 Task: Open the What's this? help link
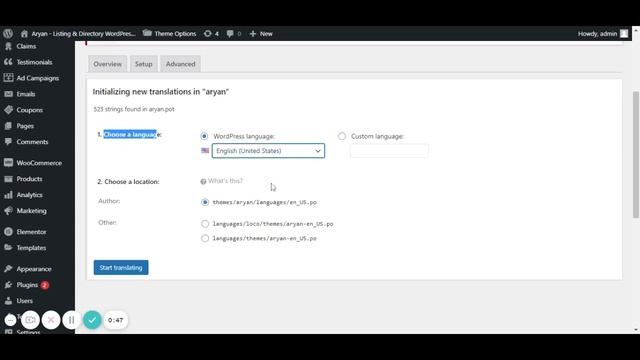coord(222,181)
